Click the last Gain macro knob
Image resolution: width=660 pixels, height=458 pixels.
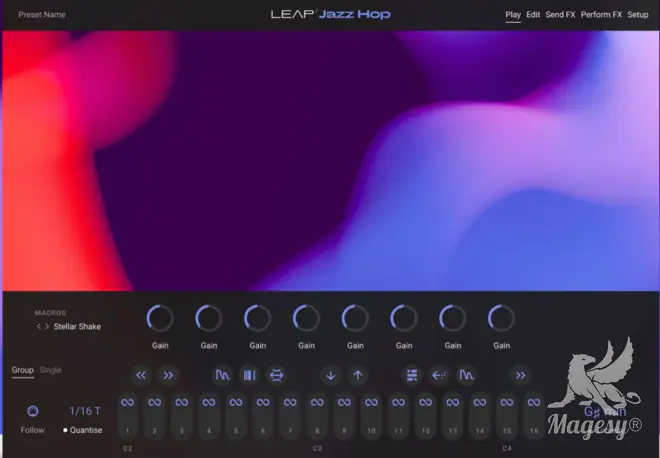501,318
